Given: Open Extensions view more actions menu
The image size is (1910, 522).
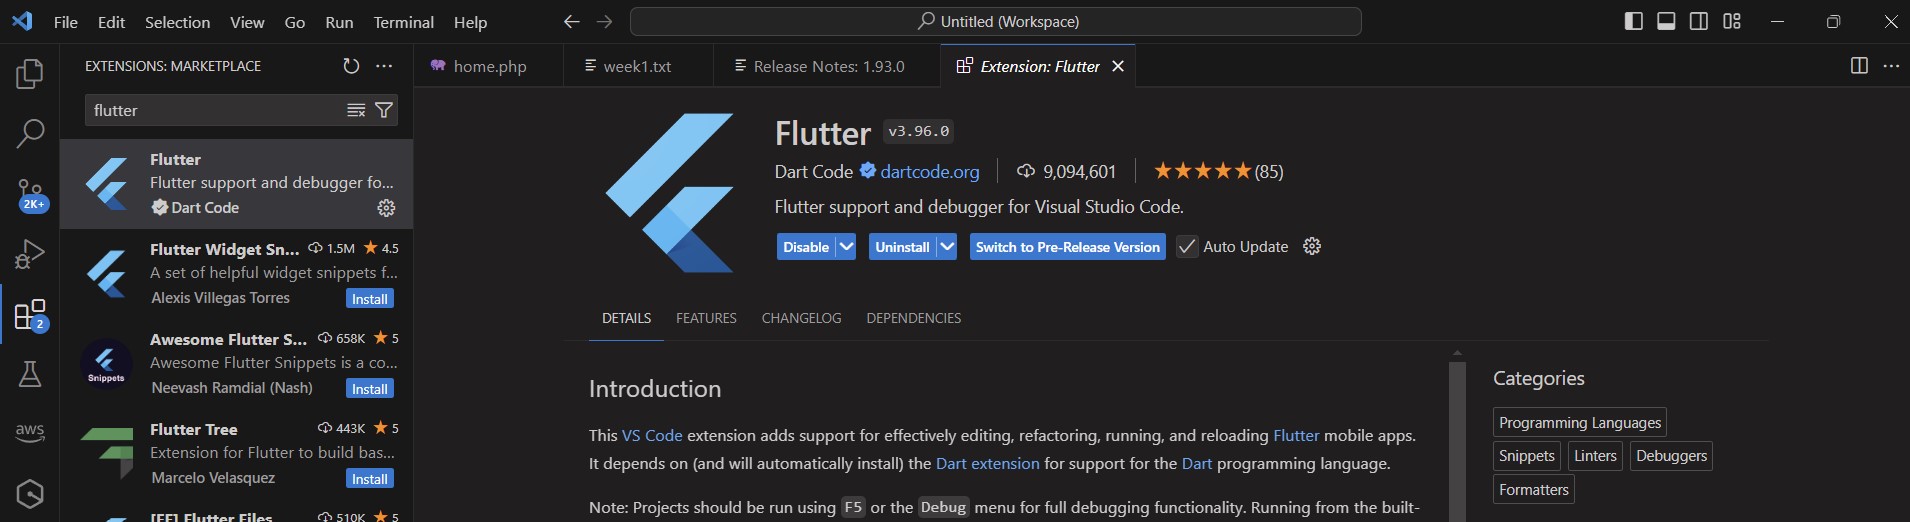Looking at the screenshot, I should [384, 66].
